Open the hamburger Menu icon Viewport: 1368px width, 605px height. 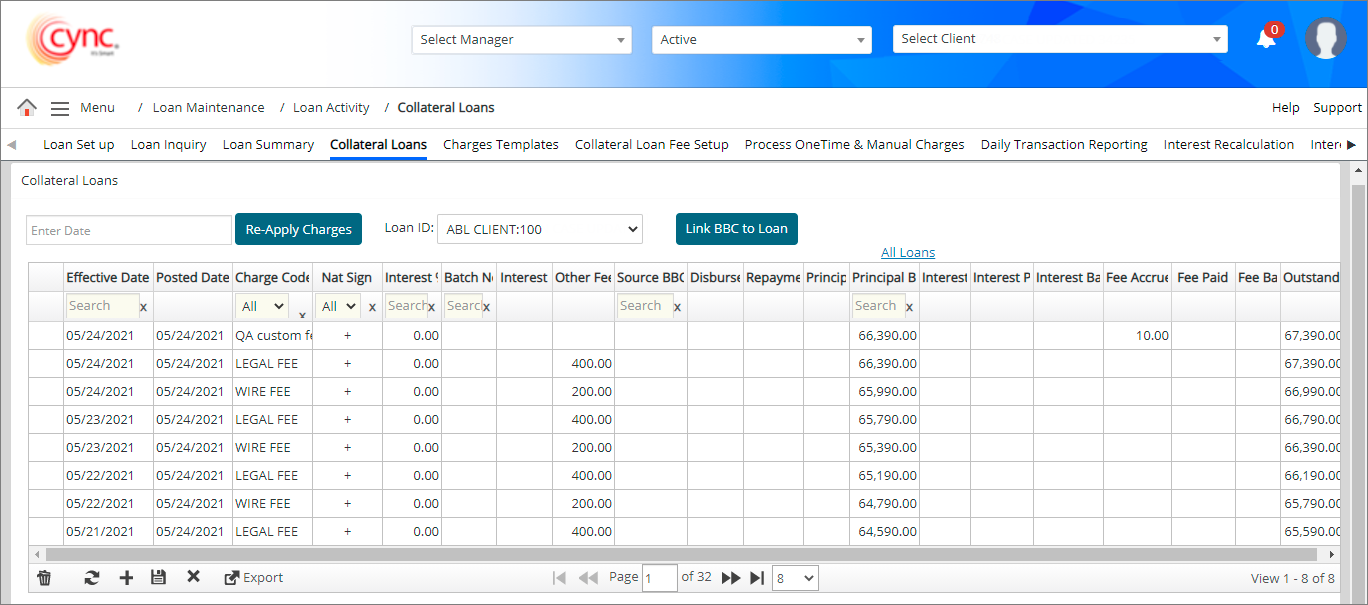tap(60, 108)
